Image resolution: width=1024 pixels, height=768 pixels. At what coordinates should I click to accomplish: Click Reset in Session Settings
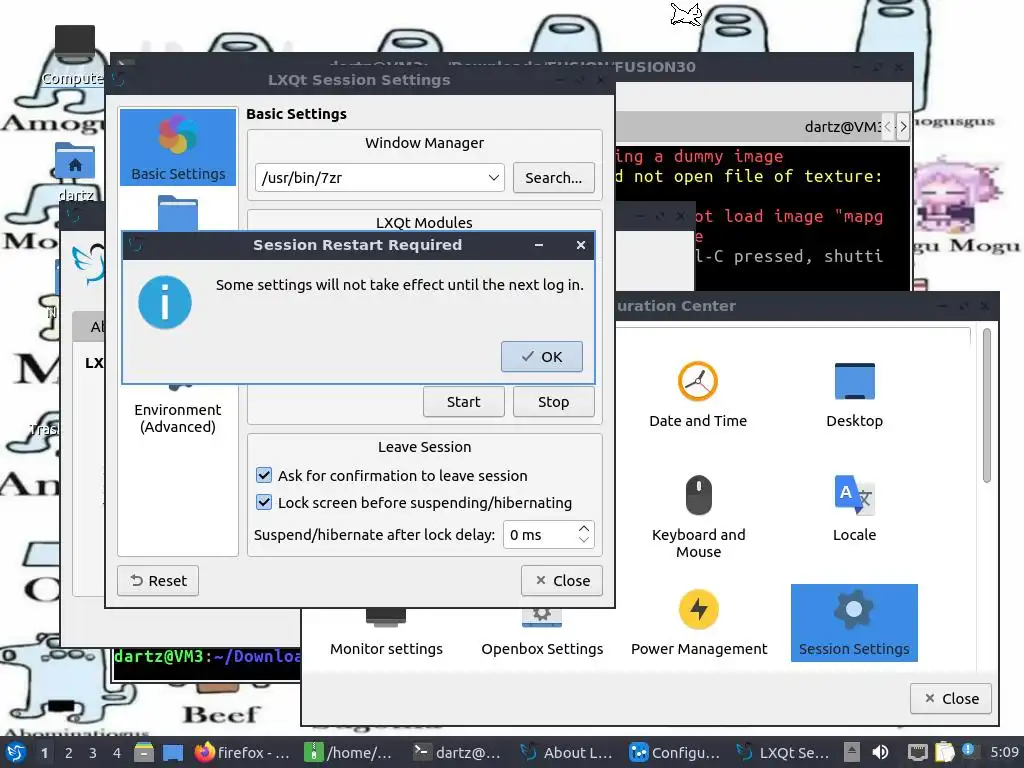158,581
